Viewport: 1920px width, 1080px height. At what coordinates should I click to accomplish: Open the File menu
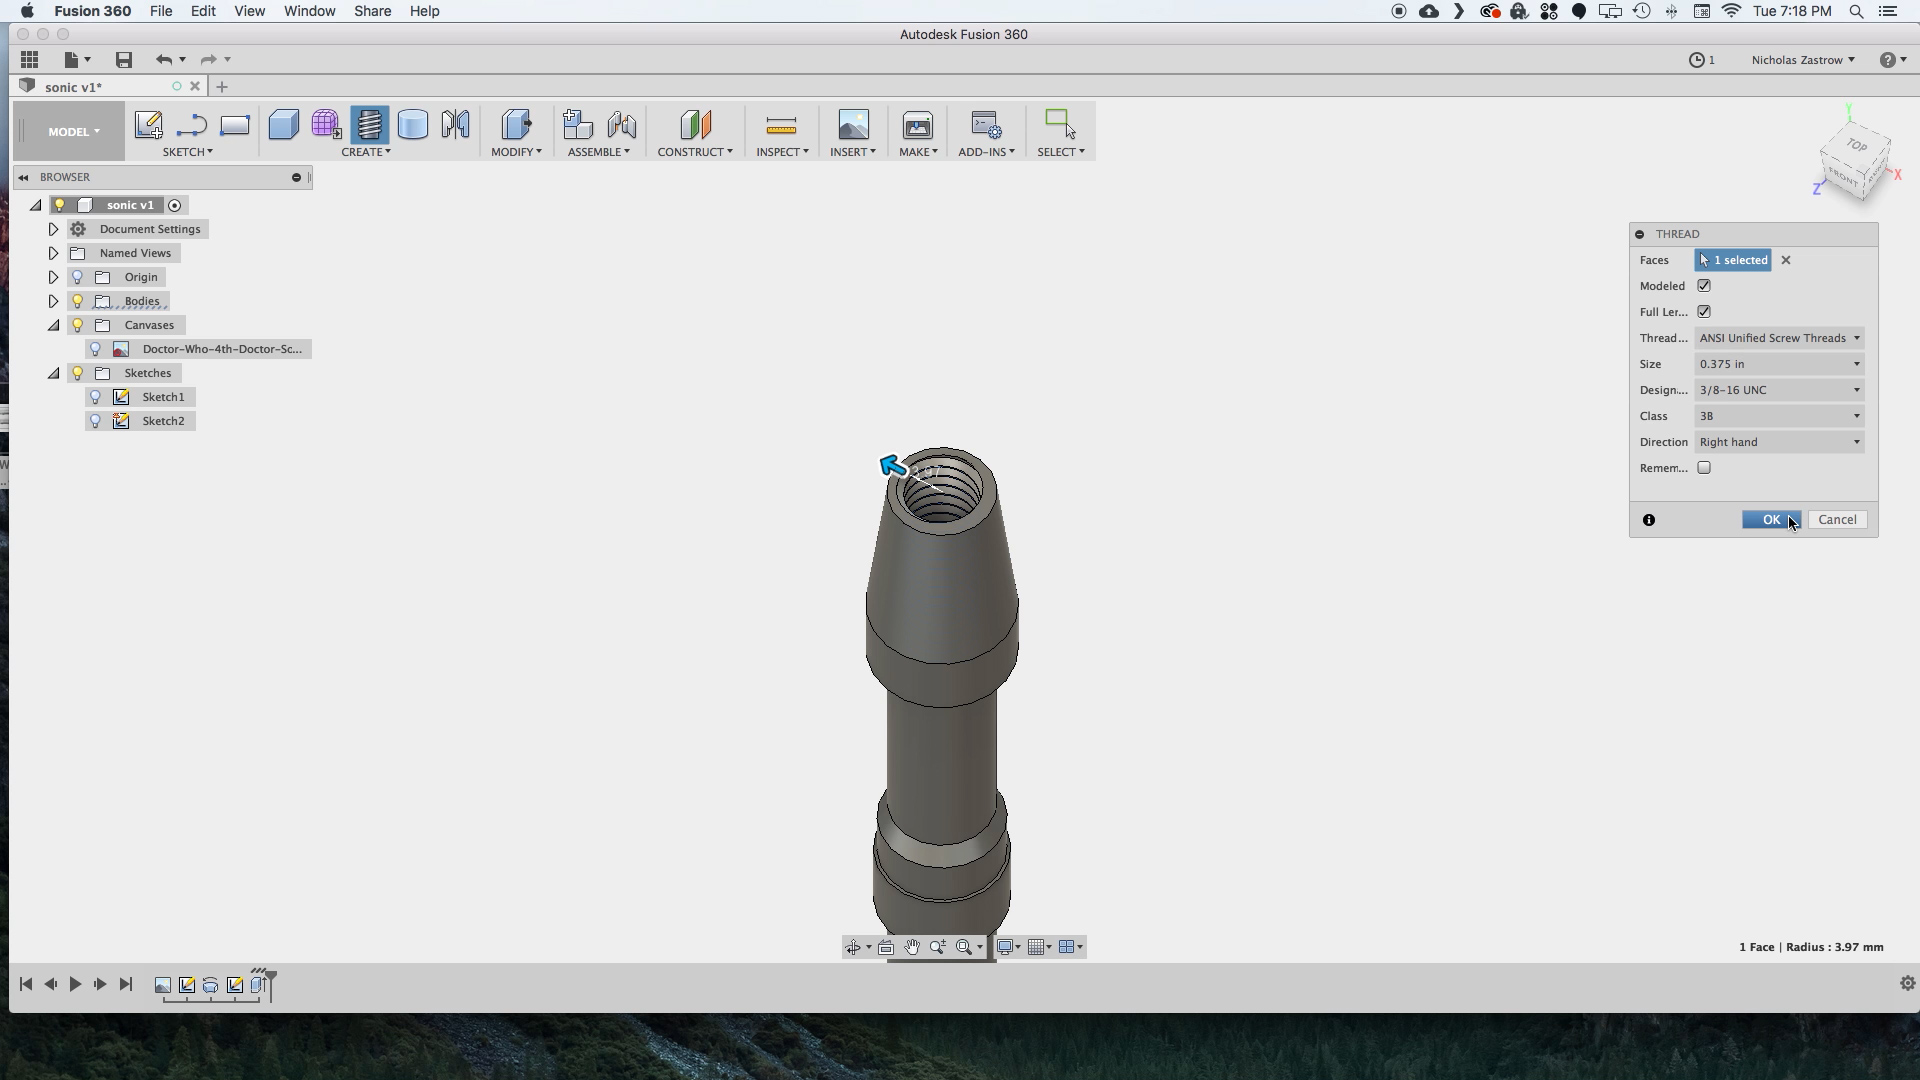[x=160, y=11]
